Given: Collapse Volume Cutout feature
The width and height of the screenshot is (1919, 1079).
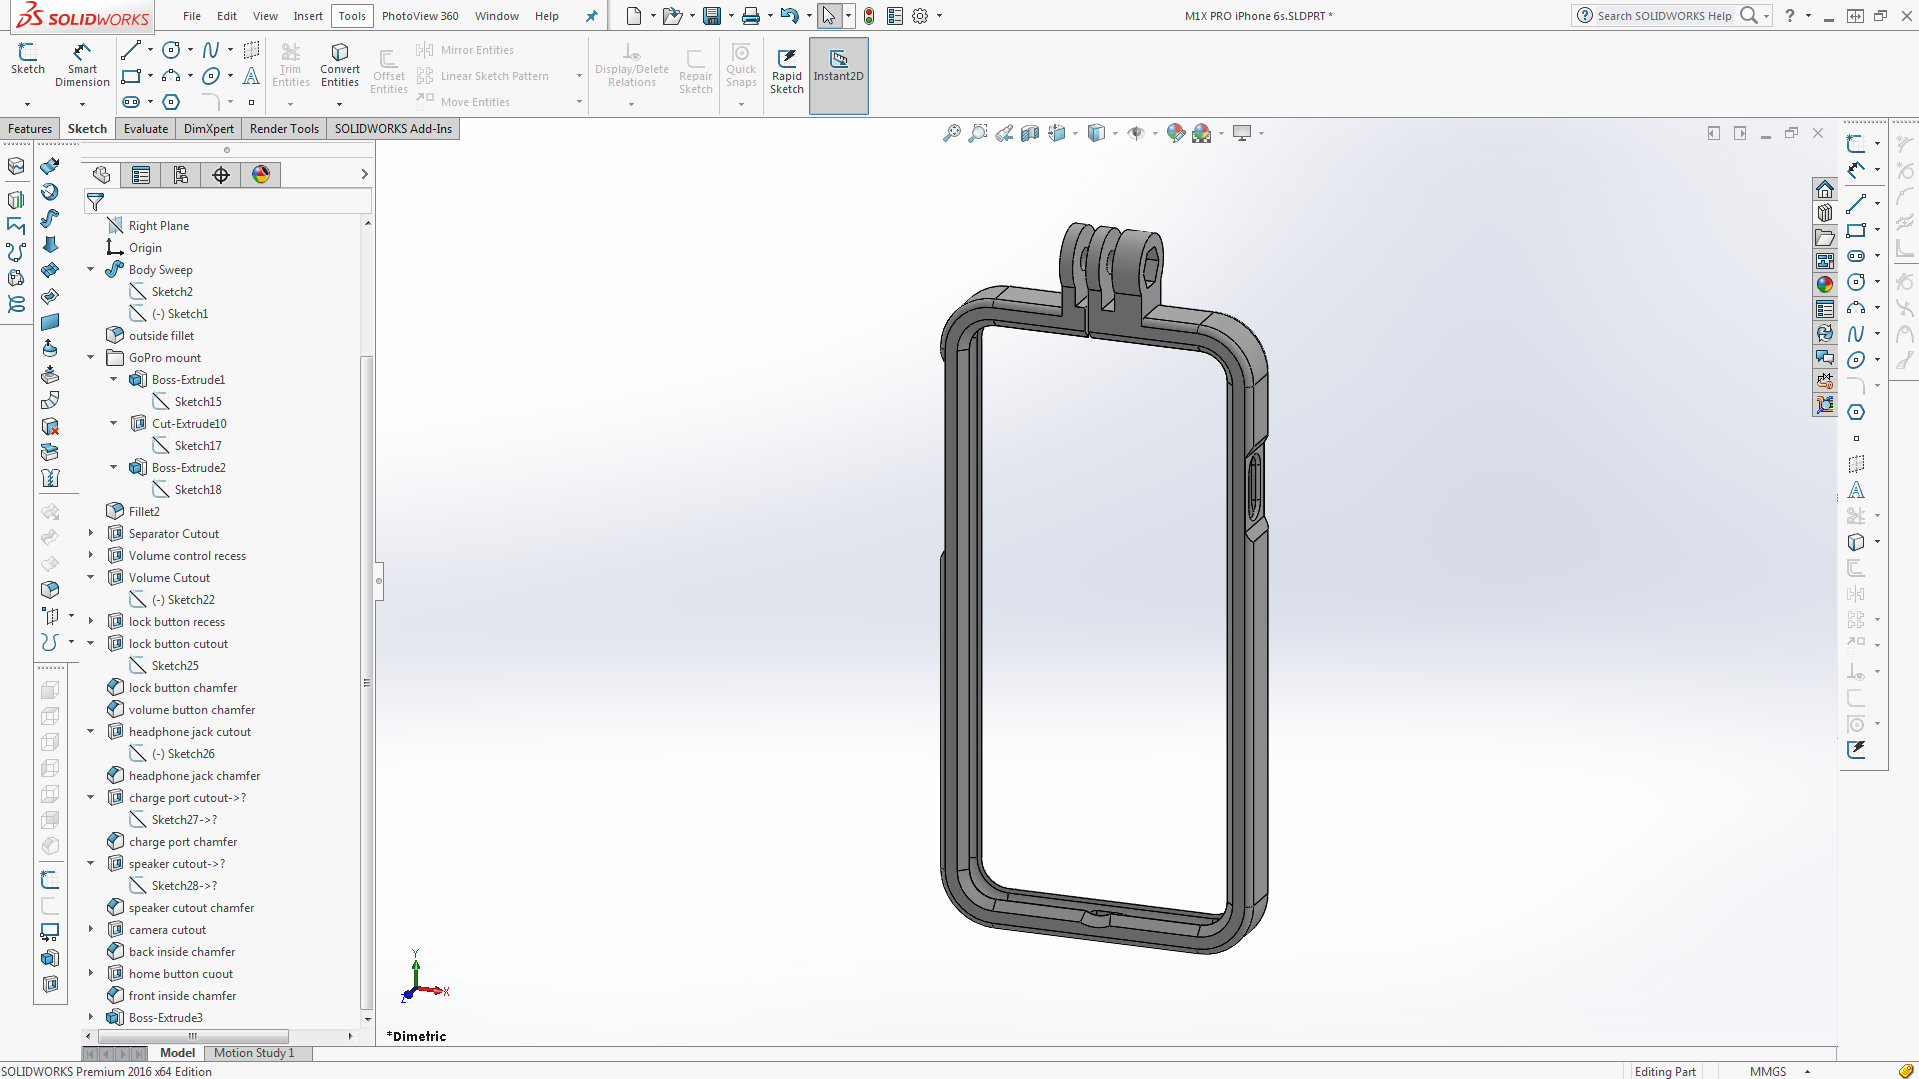Looking at the screenshot, I should pyautogui.click(x=91, y=578).
